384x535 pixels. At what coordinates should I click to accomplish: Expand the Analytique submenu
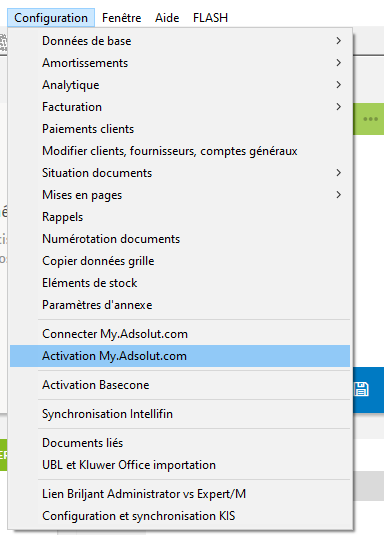click(180, 85)
